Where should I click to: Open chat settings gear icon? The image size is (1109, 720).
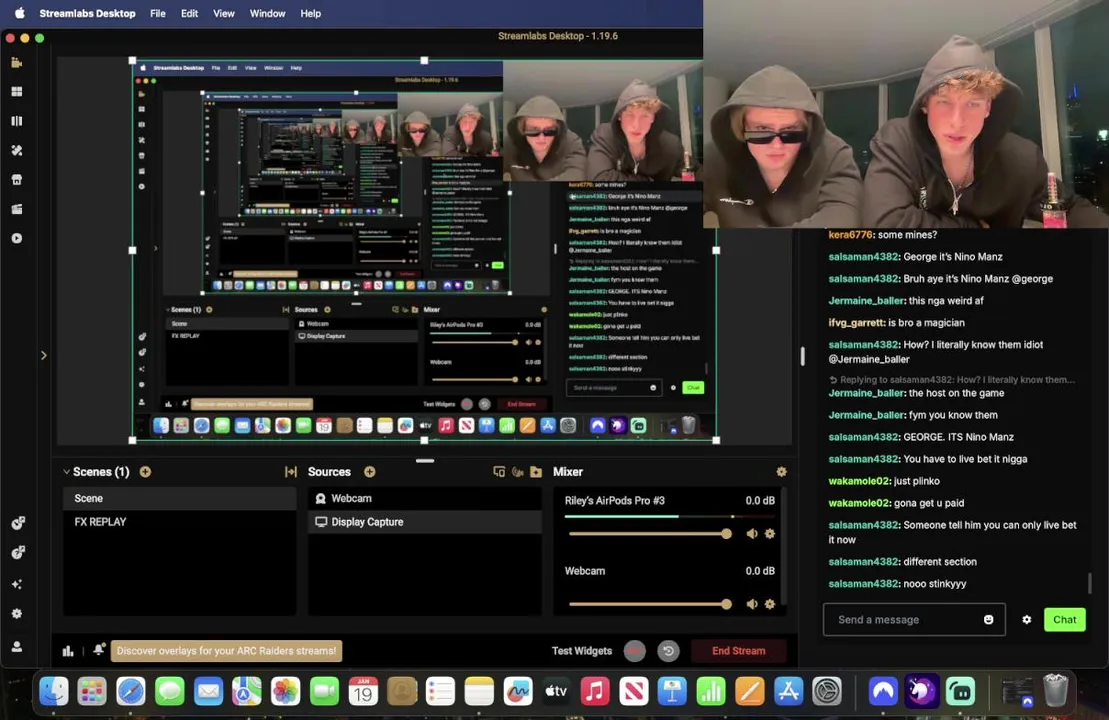pos(1026,620)
